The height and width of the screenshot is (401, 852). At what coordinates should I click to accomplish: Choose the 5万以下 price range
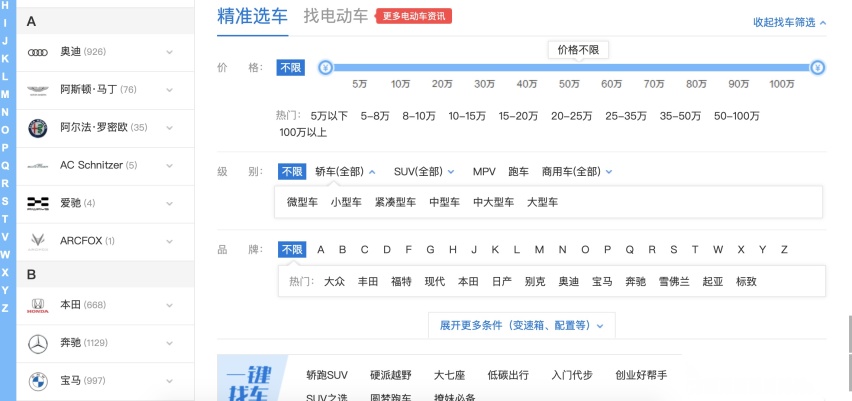click(329, 116)
